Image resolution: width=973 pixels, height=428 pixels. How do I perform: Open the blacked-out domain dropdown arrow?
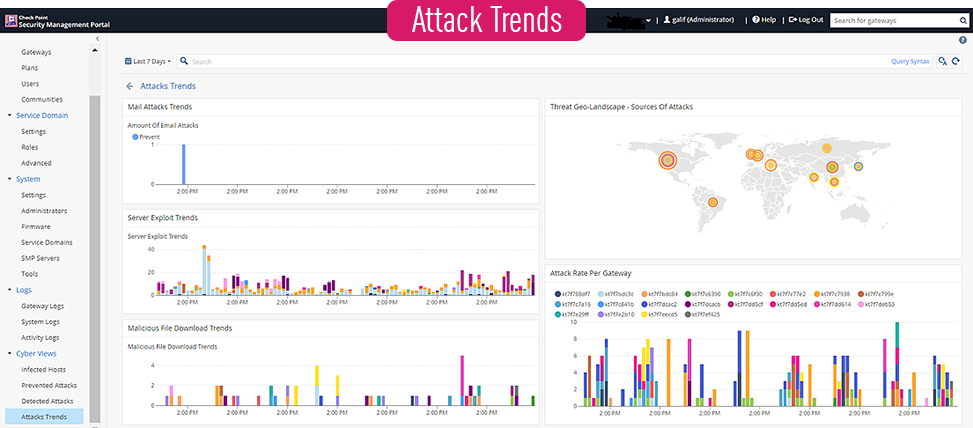pos(648,20)
